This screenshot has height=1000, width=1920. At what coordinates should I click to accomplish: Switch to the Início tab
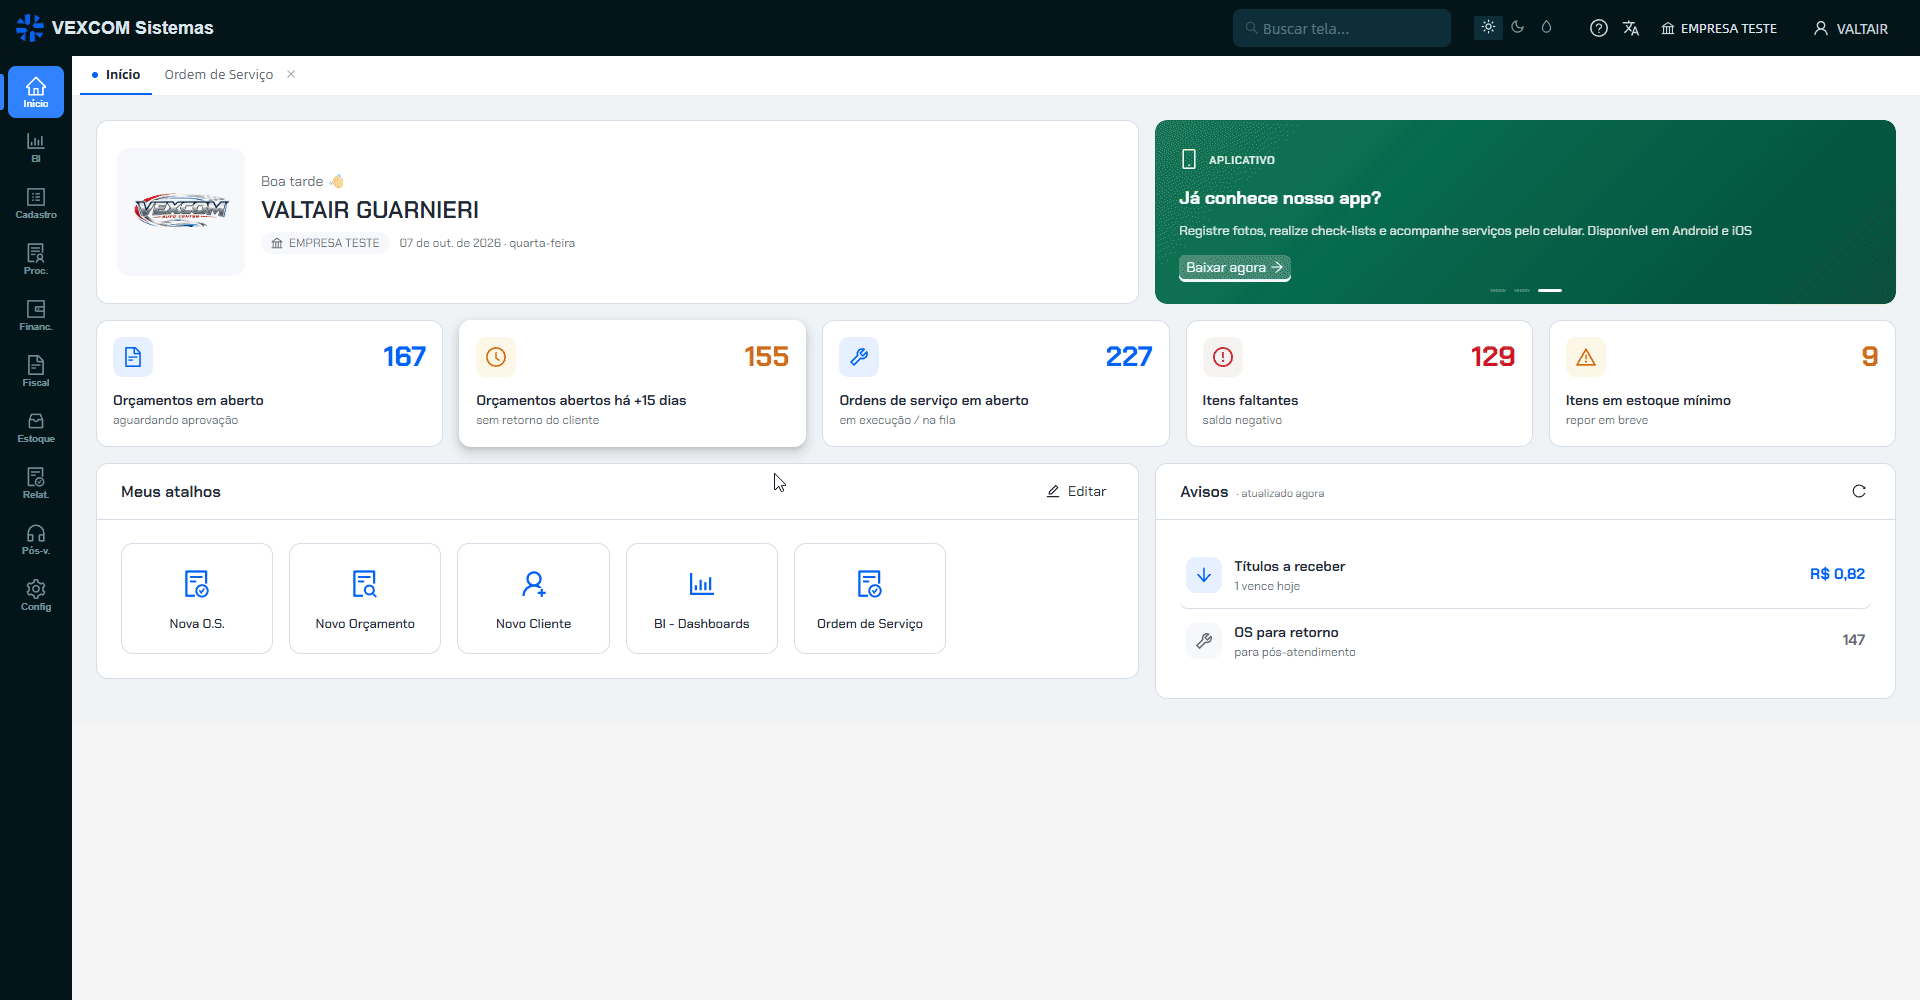tap(116, 75)
